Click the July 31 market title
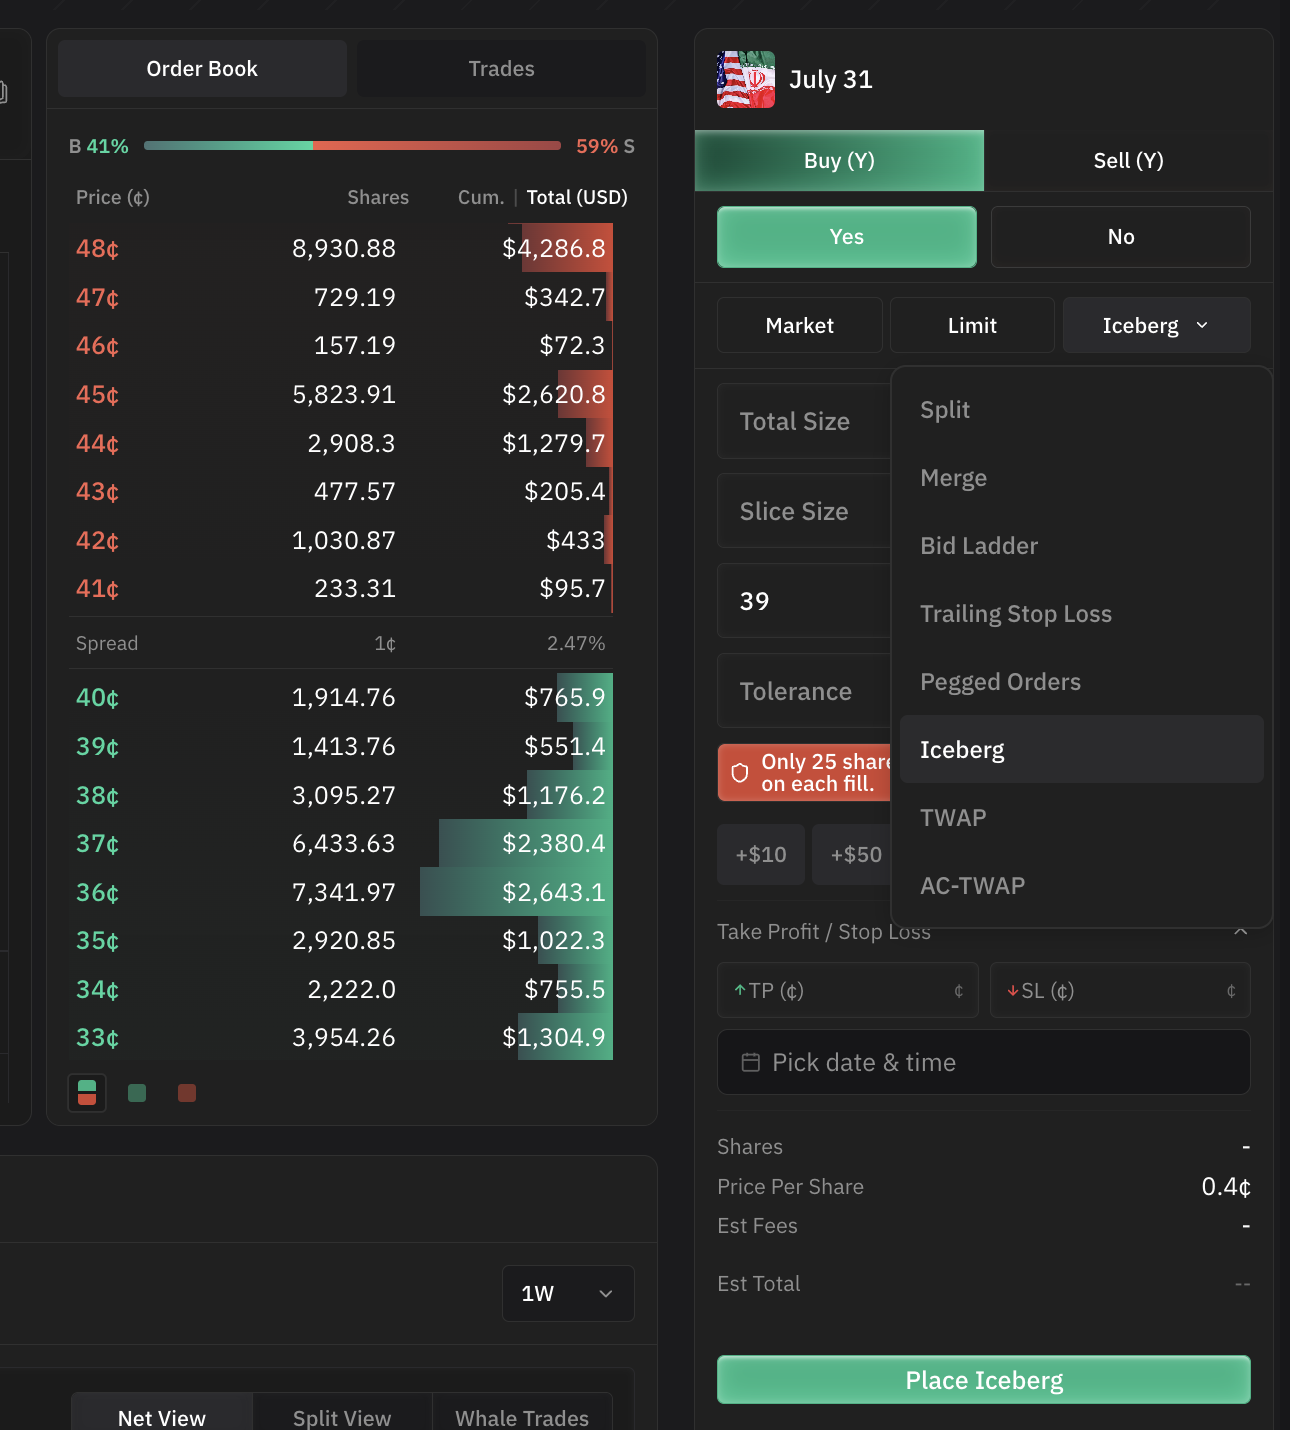This screenshot has height=1430, width=1290. tap(831, 79)
